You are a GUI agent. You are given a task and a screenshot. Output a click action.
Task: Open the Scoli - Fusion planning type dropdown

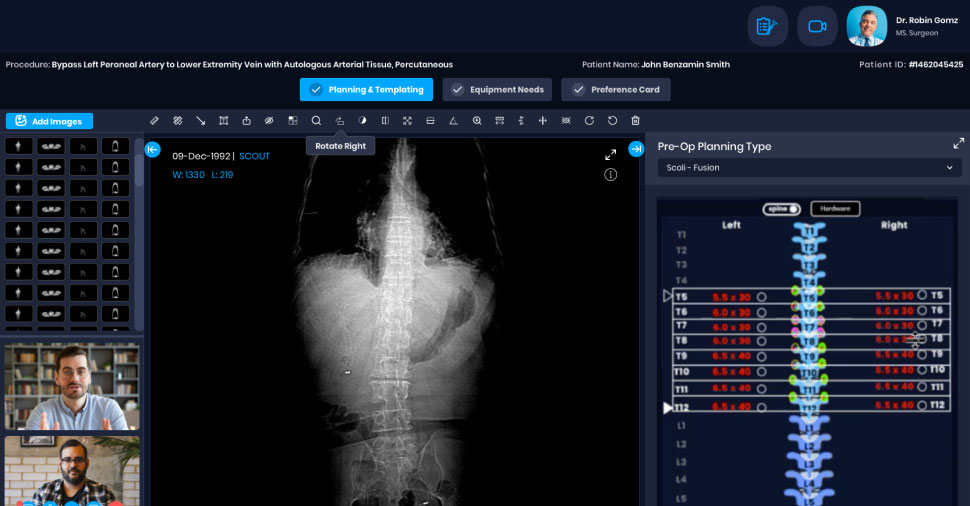coord(809,168)
